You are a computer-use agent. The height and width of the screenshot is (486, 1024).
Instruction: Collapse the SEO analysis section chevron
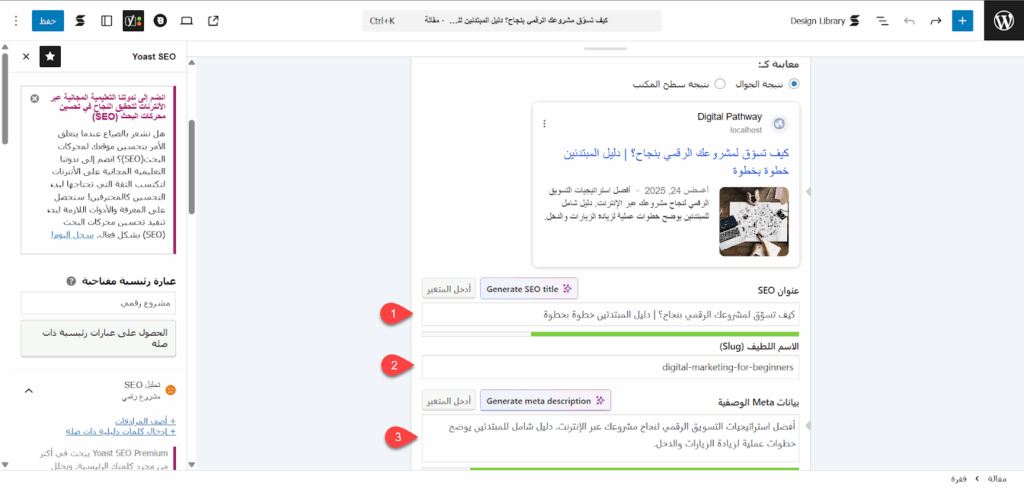pos(28,390)
